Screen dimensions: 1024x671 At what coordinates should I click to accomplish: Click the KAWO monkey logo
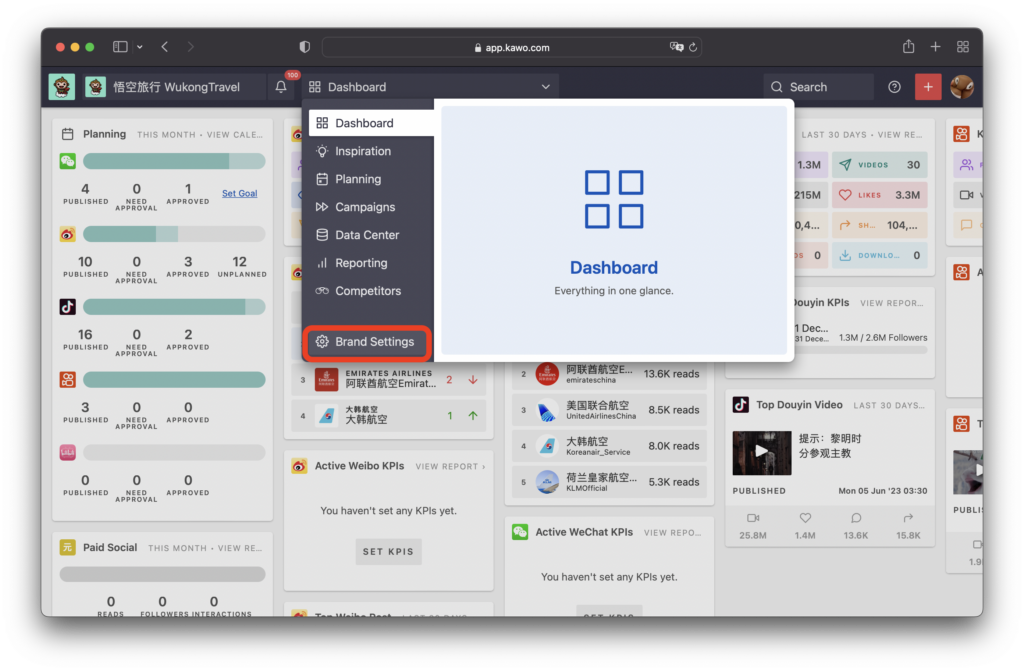click(62, 87)
